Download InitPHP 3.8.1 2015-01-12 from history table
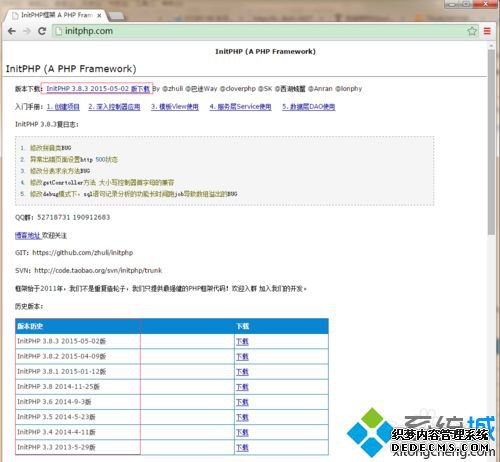The image size is (500, 462). [242, 372]
